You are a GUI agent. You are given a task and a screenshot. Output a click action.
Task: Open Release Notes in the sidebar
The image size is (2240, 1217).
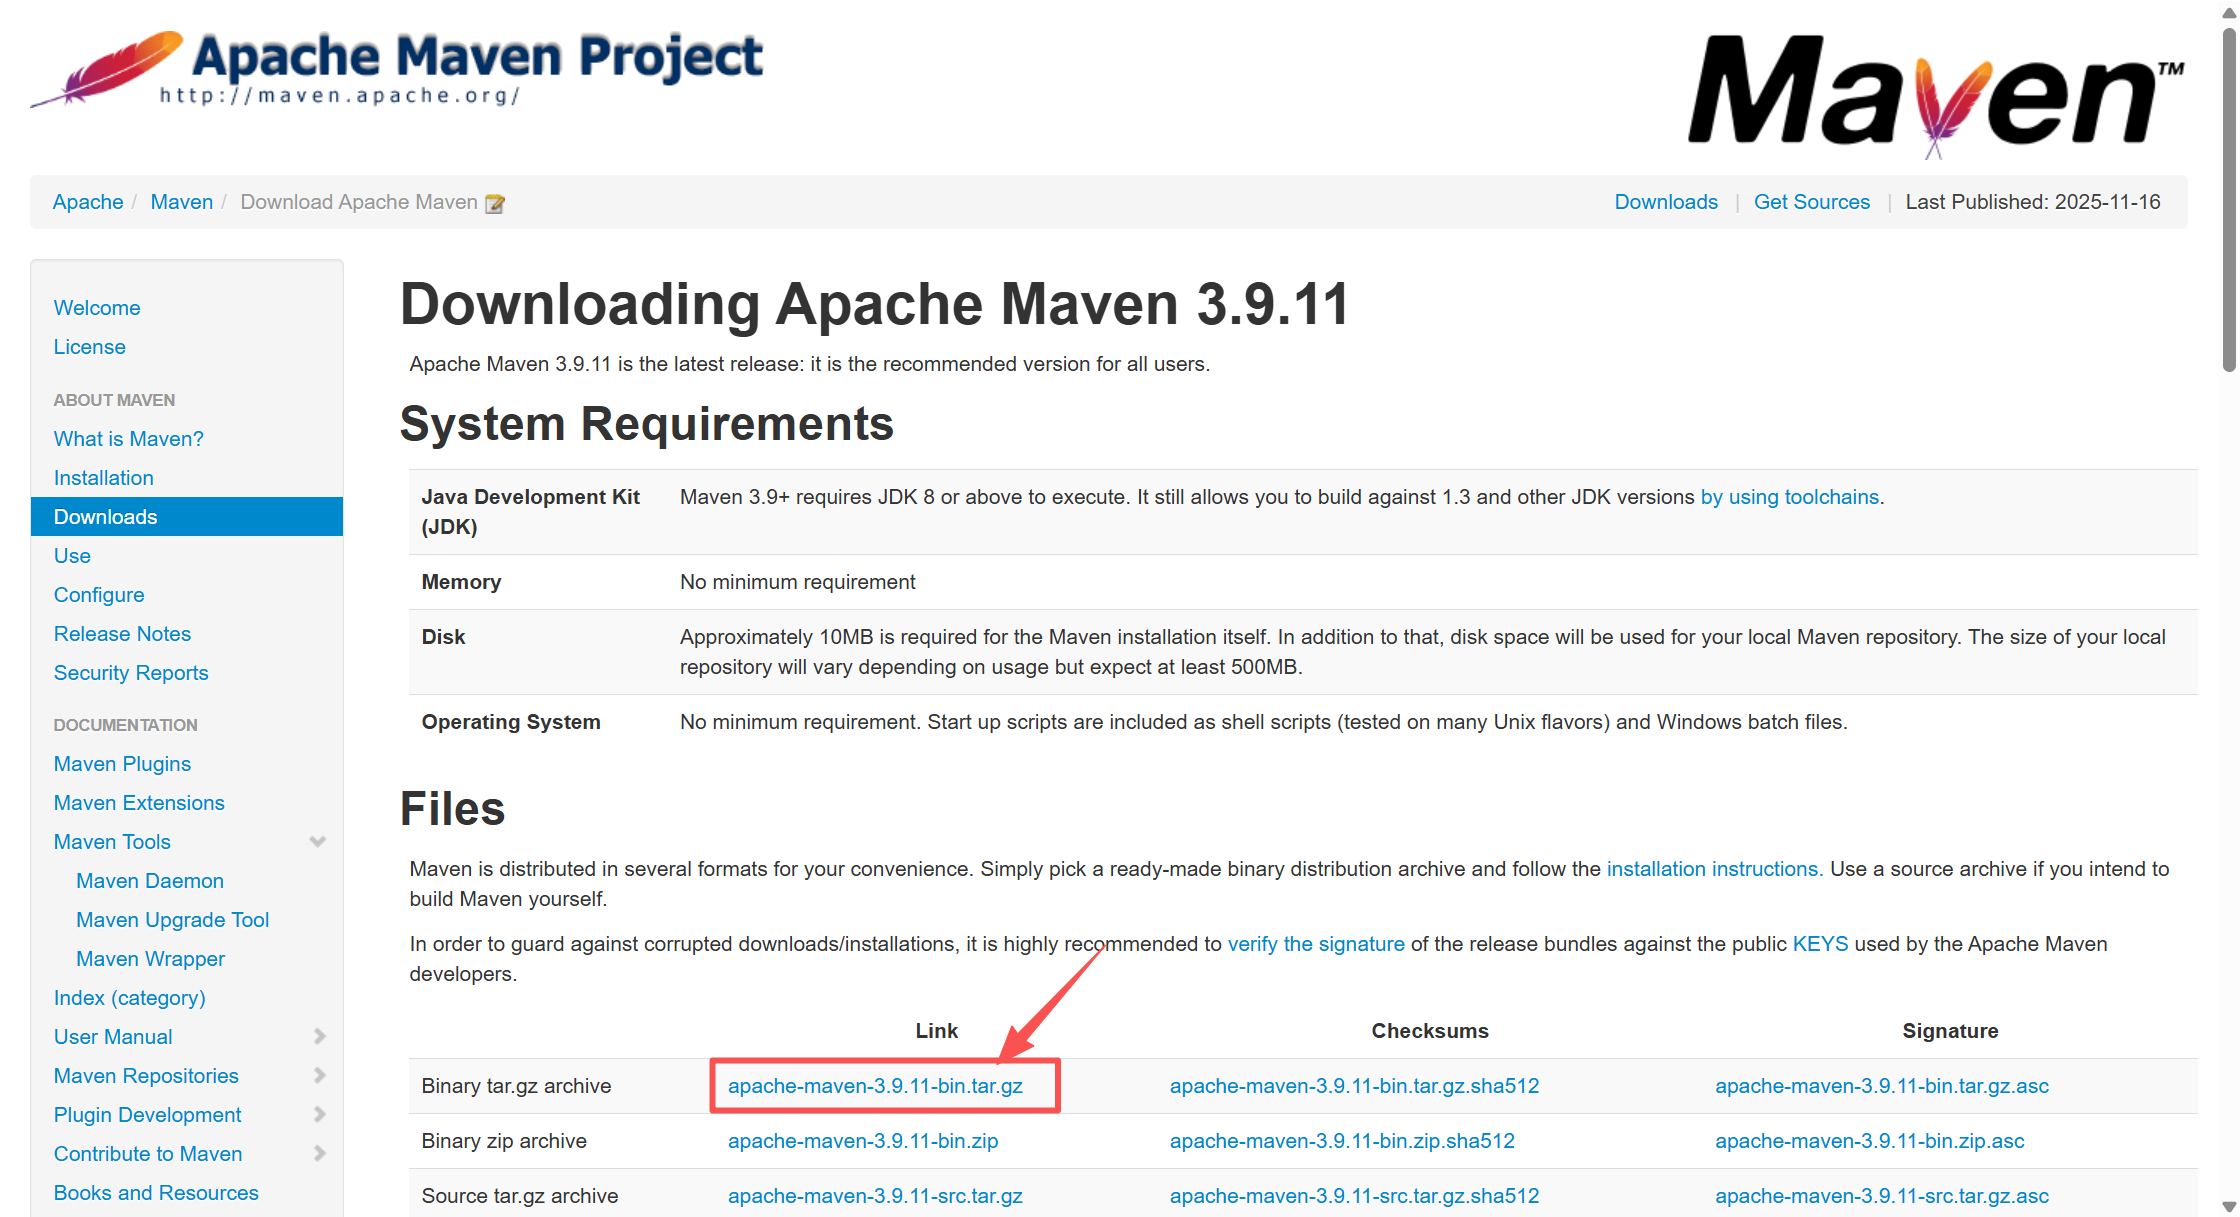tap(122, 634)
